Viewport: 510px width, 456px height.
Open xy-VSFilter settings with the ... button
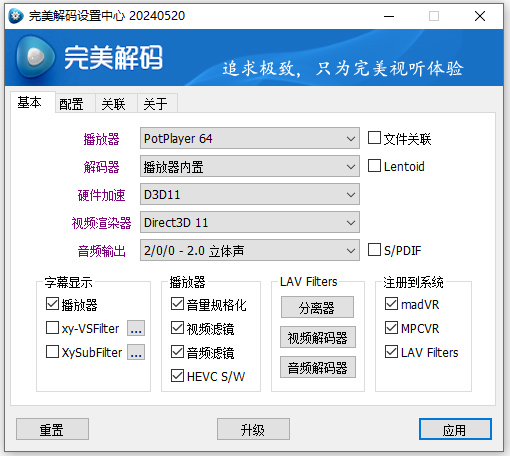click(136, 328)
